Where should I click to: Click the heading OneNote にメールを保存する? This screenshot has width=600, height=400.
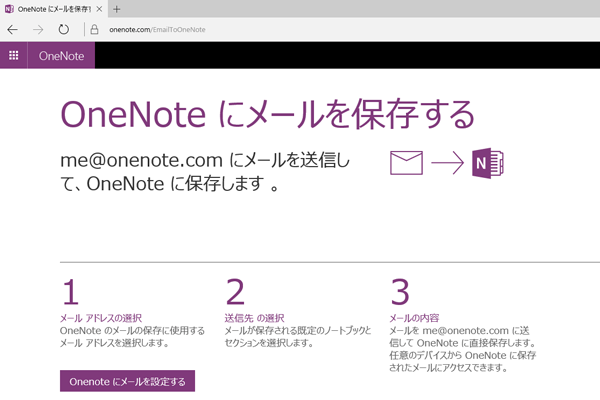[267, 114]
